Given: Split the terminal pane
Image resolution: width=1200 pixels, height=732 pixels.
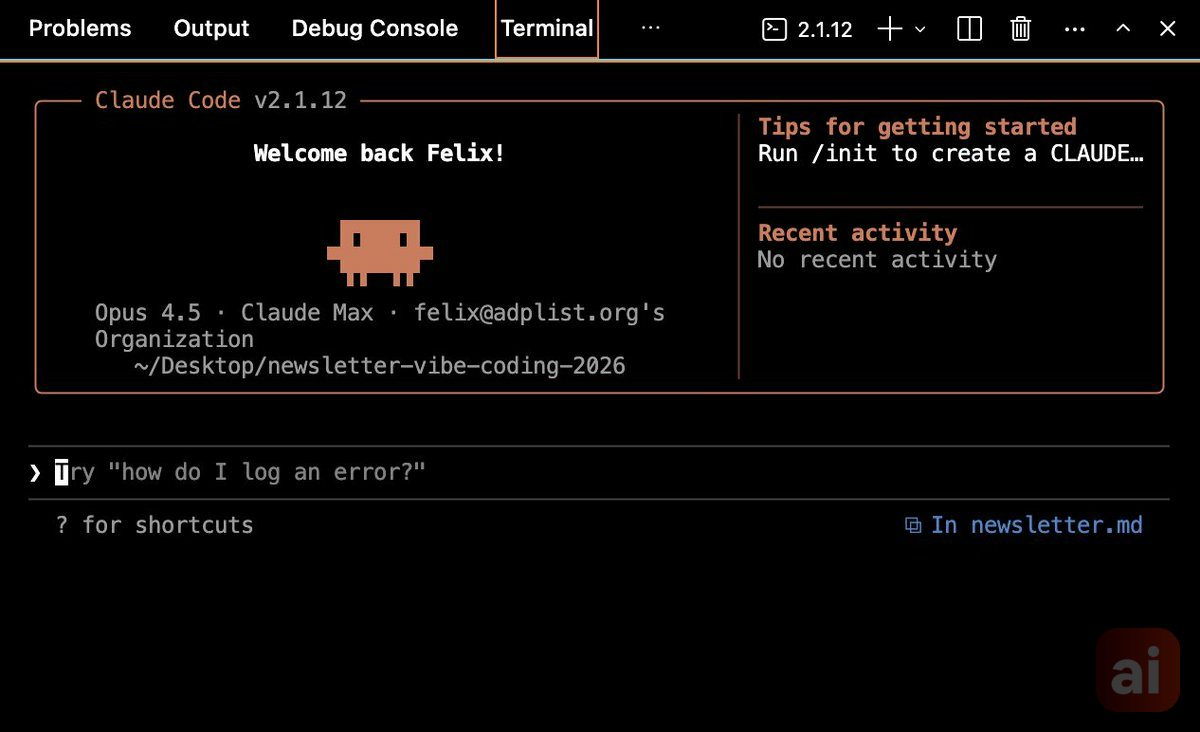Looking at the screenshot, I should pyautogui.click(x=969, y=29).
